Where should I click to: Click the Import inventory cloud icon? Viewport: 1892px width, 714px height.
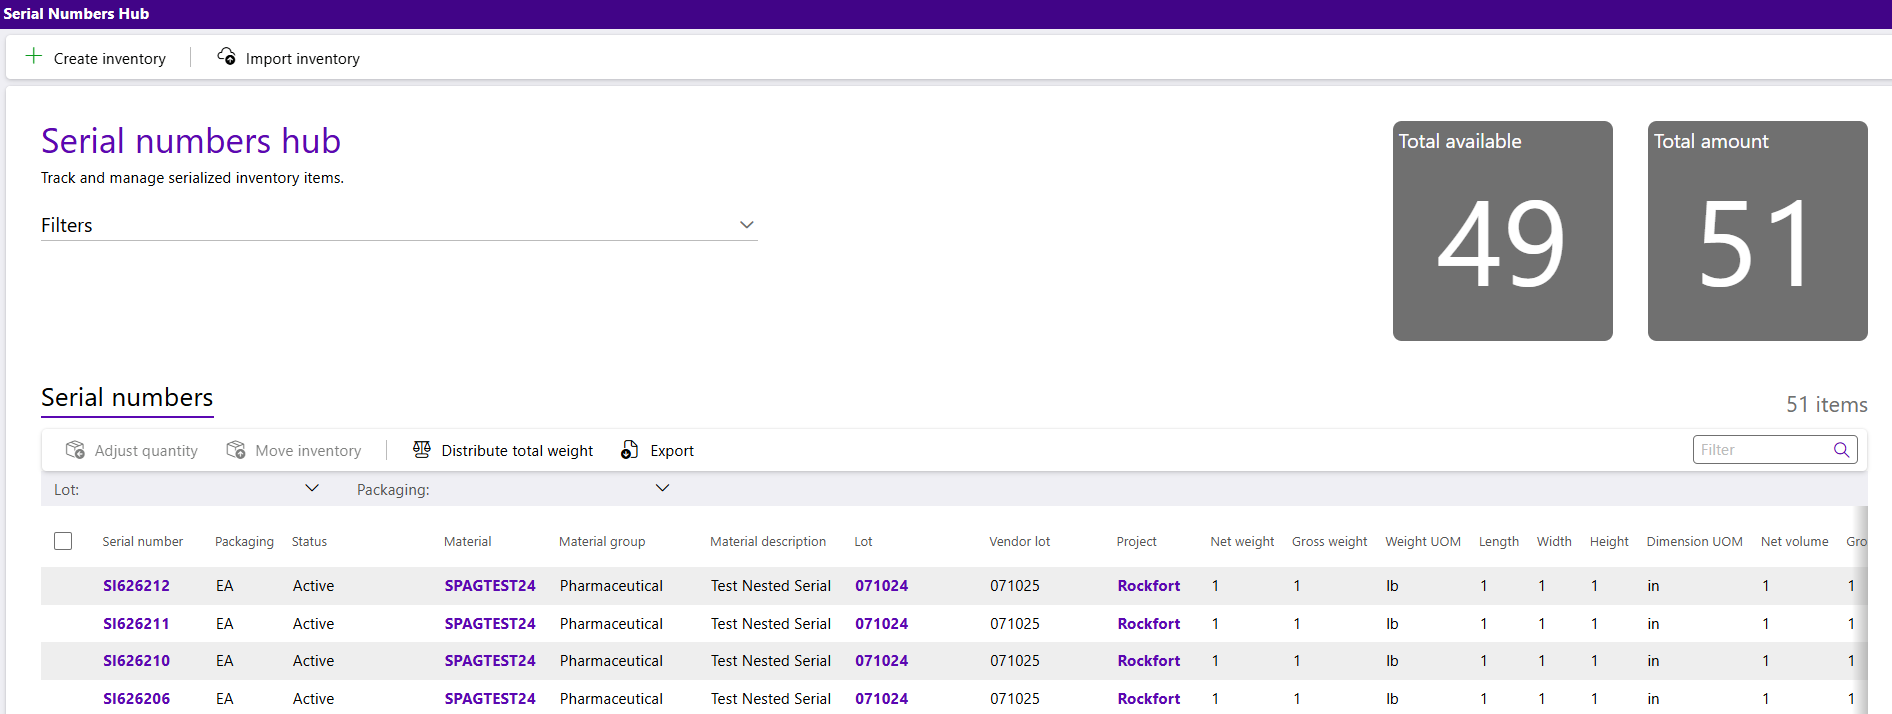(x=227, y=57)
